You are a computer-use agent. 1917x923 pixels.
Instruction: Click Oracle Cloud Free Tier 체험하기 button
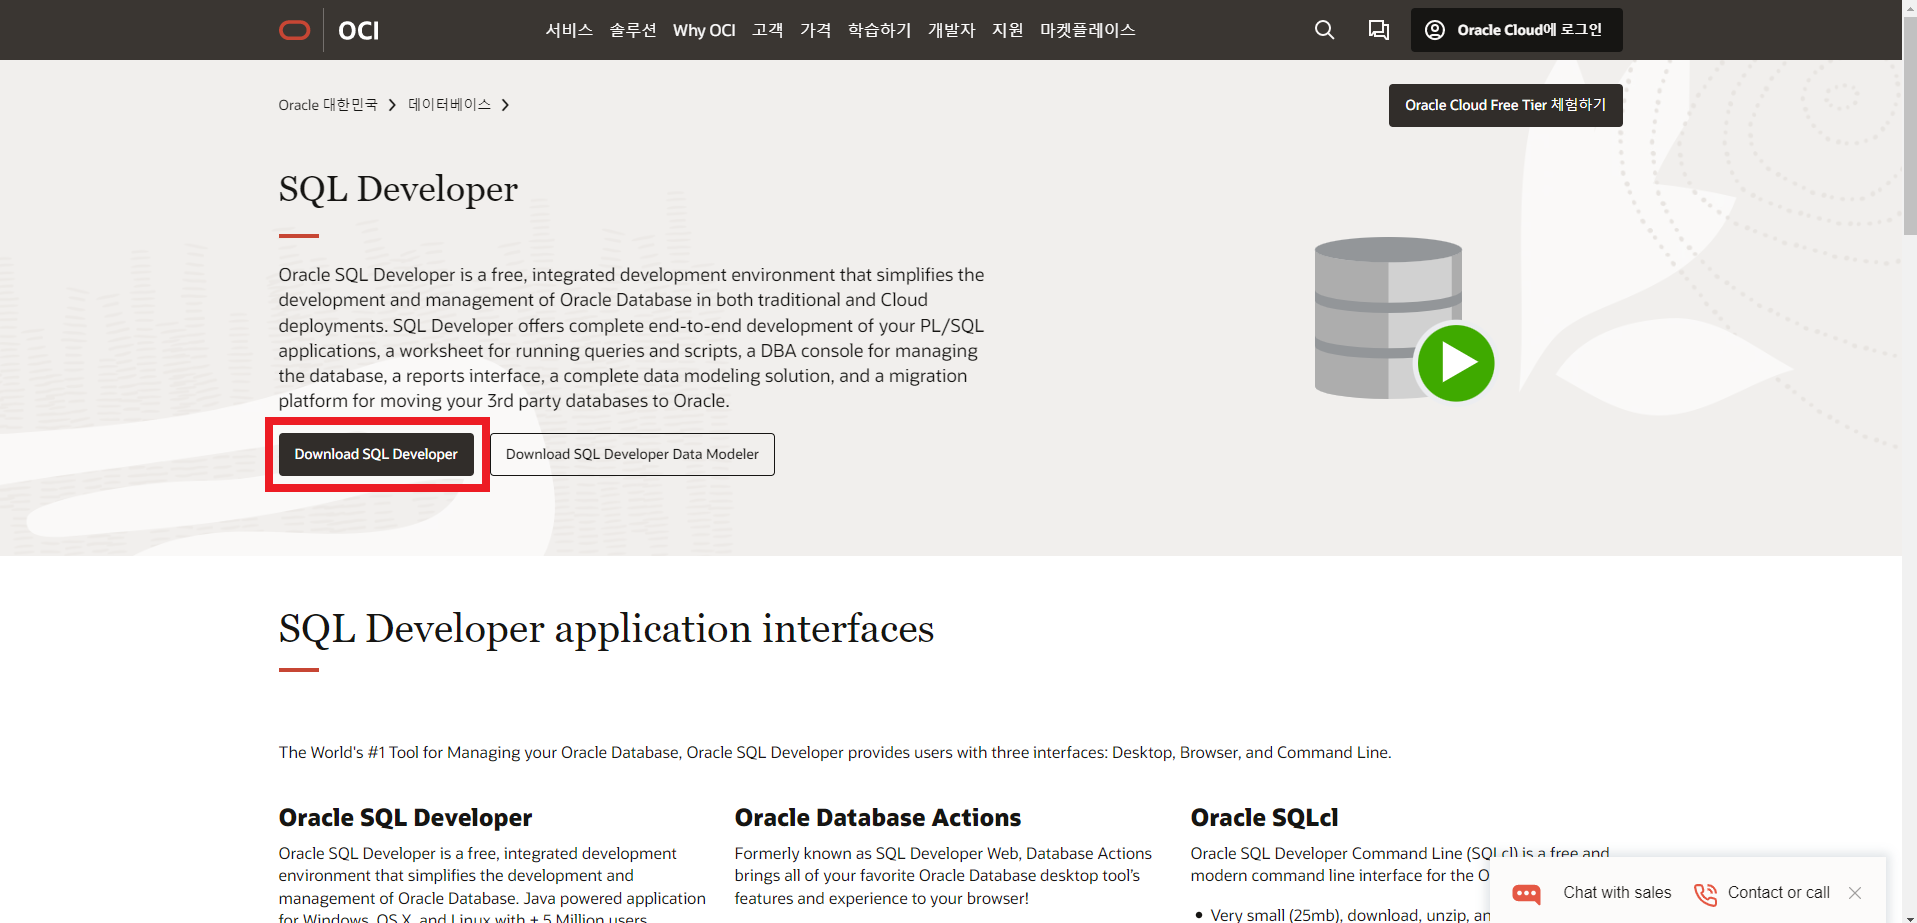click(1505, 105)
